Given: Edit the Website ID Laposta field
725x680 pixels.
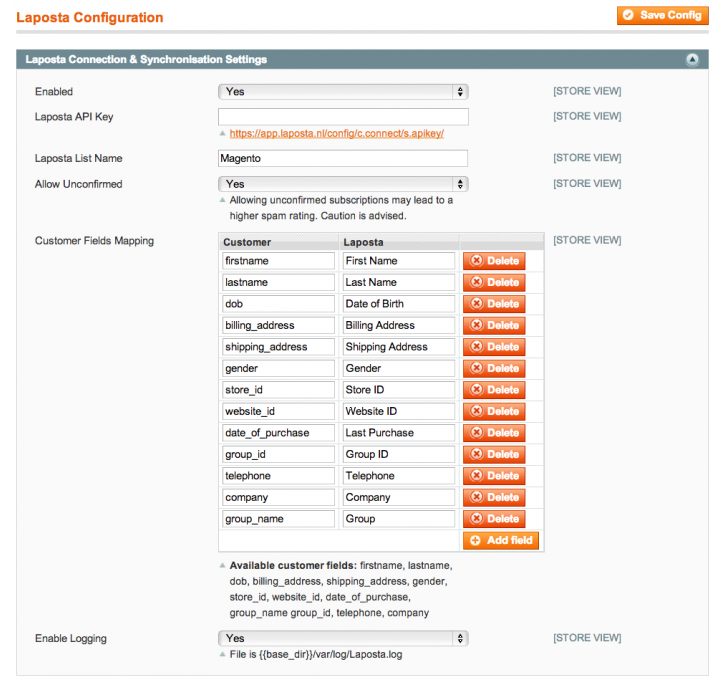Looking at the screenshot, I should 399,411.
